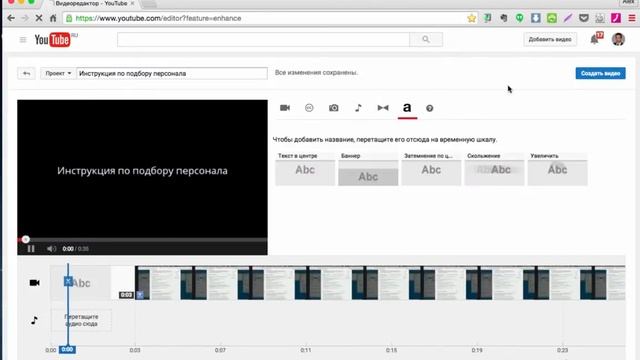The width and height of the screenshot is (640, 360).
Task: Close the 'Видеоредактор - YouTube' tab
Action: coord(132,3)
